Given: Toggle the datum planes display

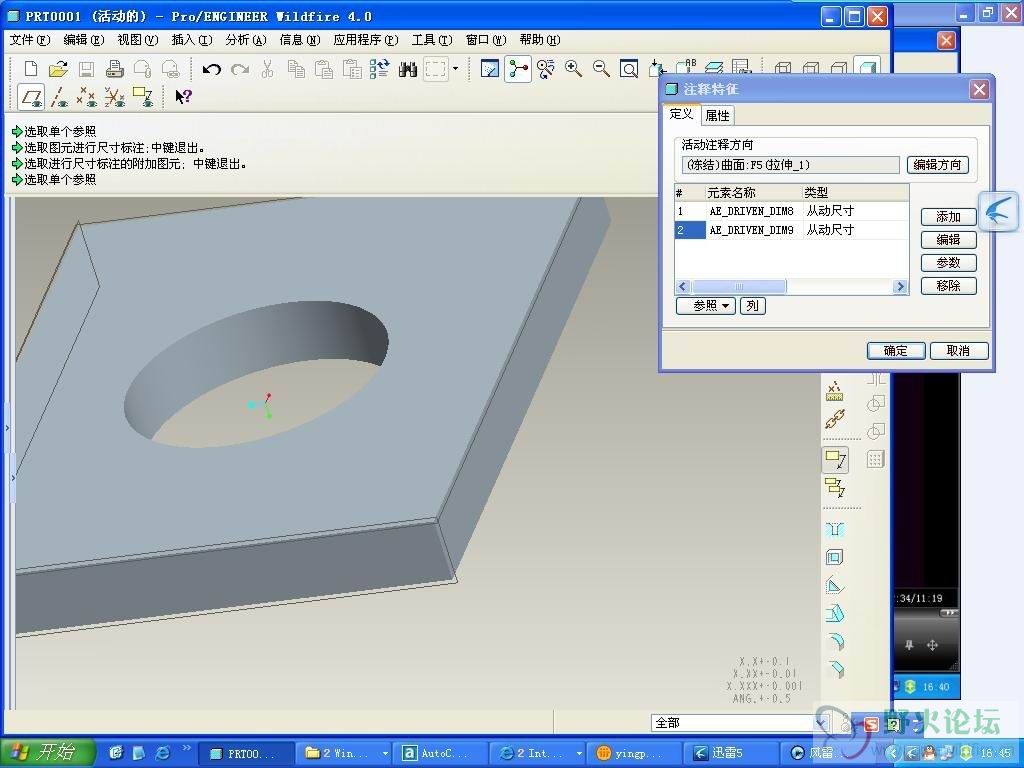Looking at the screenshot, I should tap(31, 97).
